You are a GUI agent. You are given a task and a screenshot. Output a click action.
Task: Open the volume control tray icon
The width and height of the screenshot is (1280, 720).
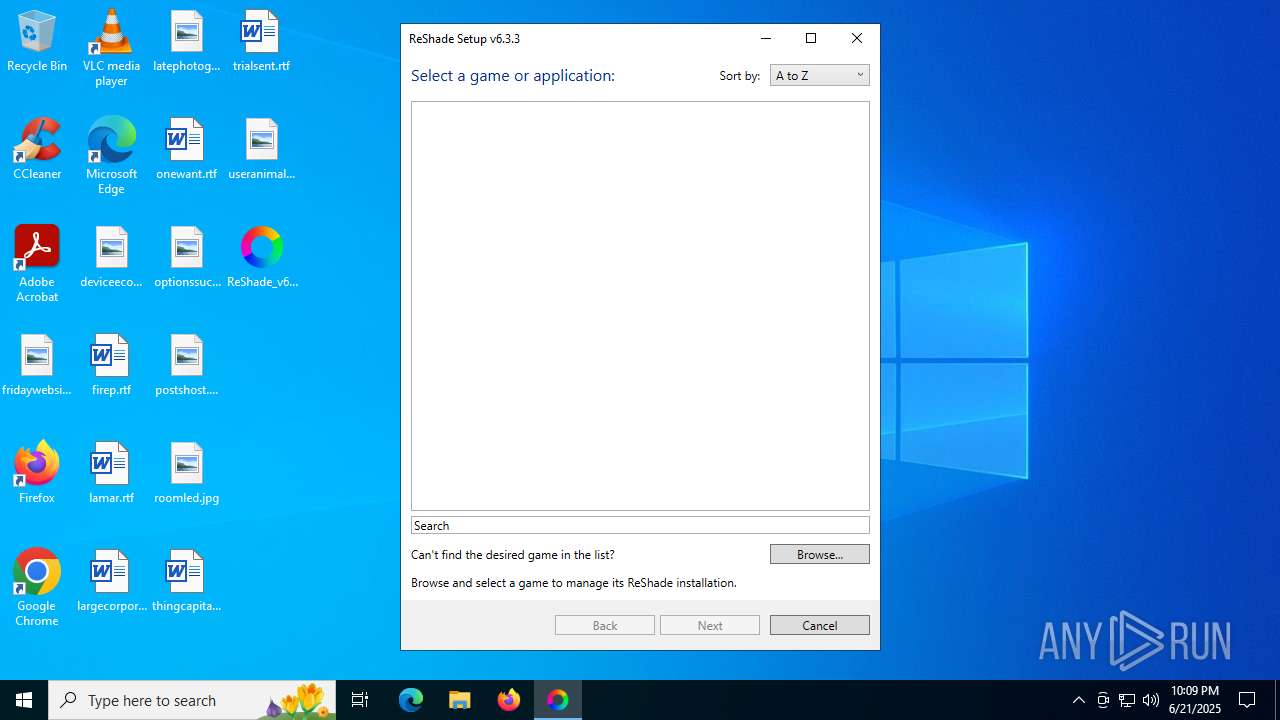click(1151, 700)
